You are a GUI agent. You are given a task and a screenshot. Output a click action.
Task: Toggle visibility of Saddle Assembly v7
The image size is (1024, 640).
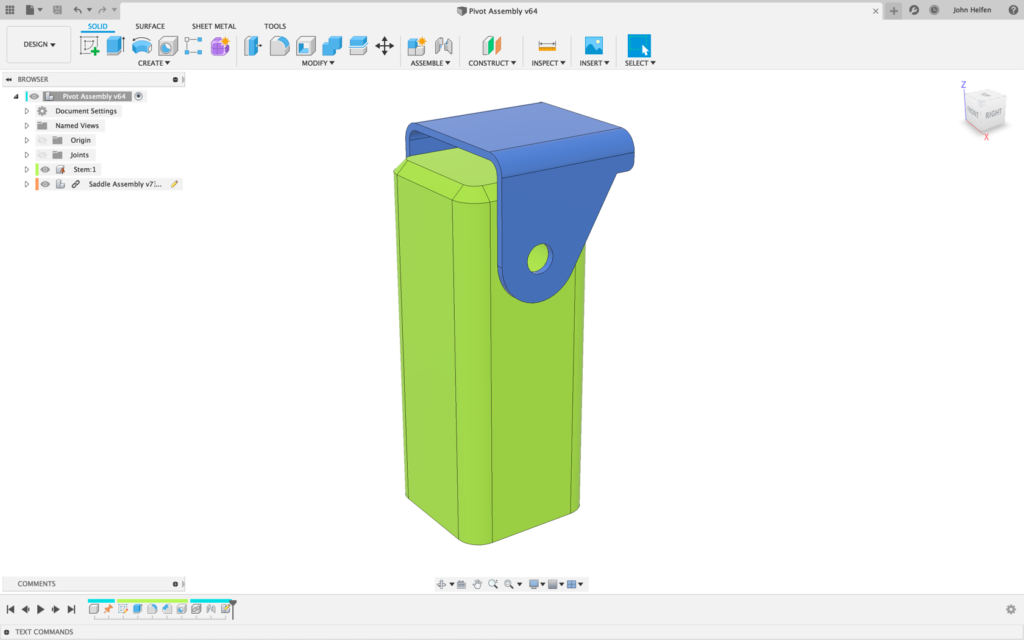pyautogui.click(x=45, y=184)
